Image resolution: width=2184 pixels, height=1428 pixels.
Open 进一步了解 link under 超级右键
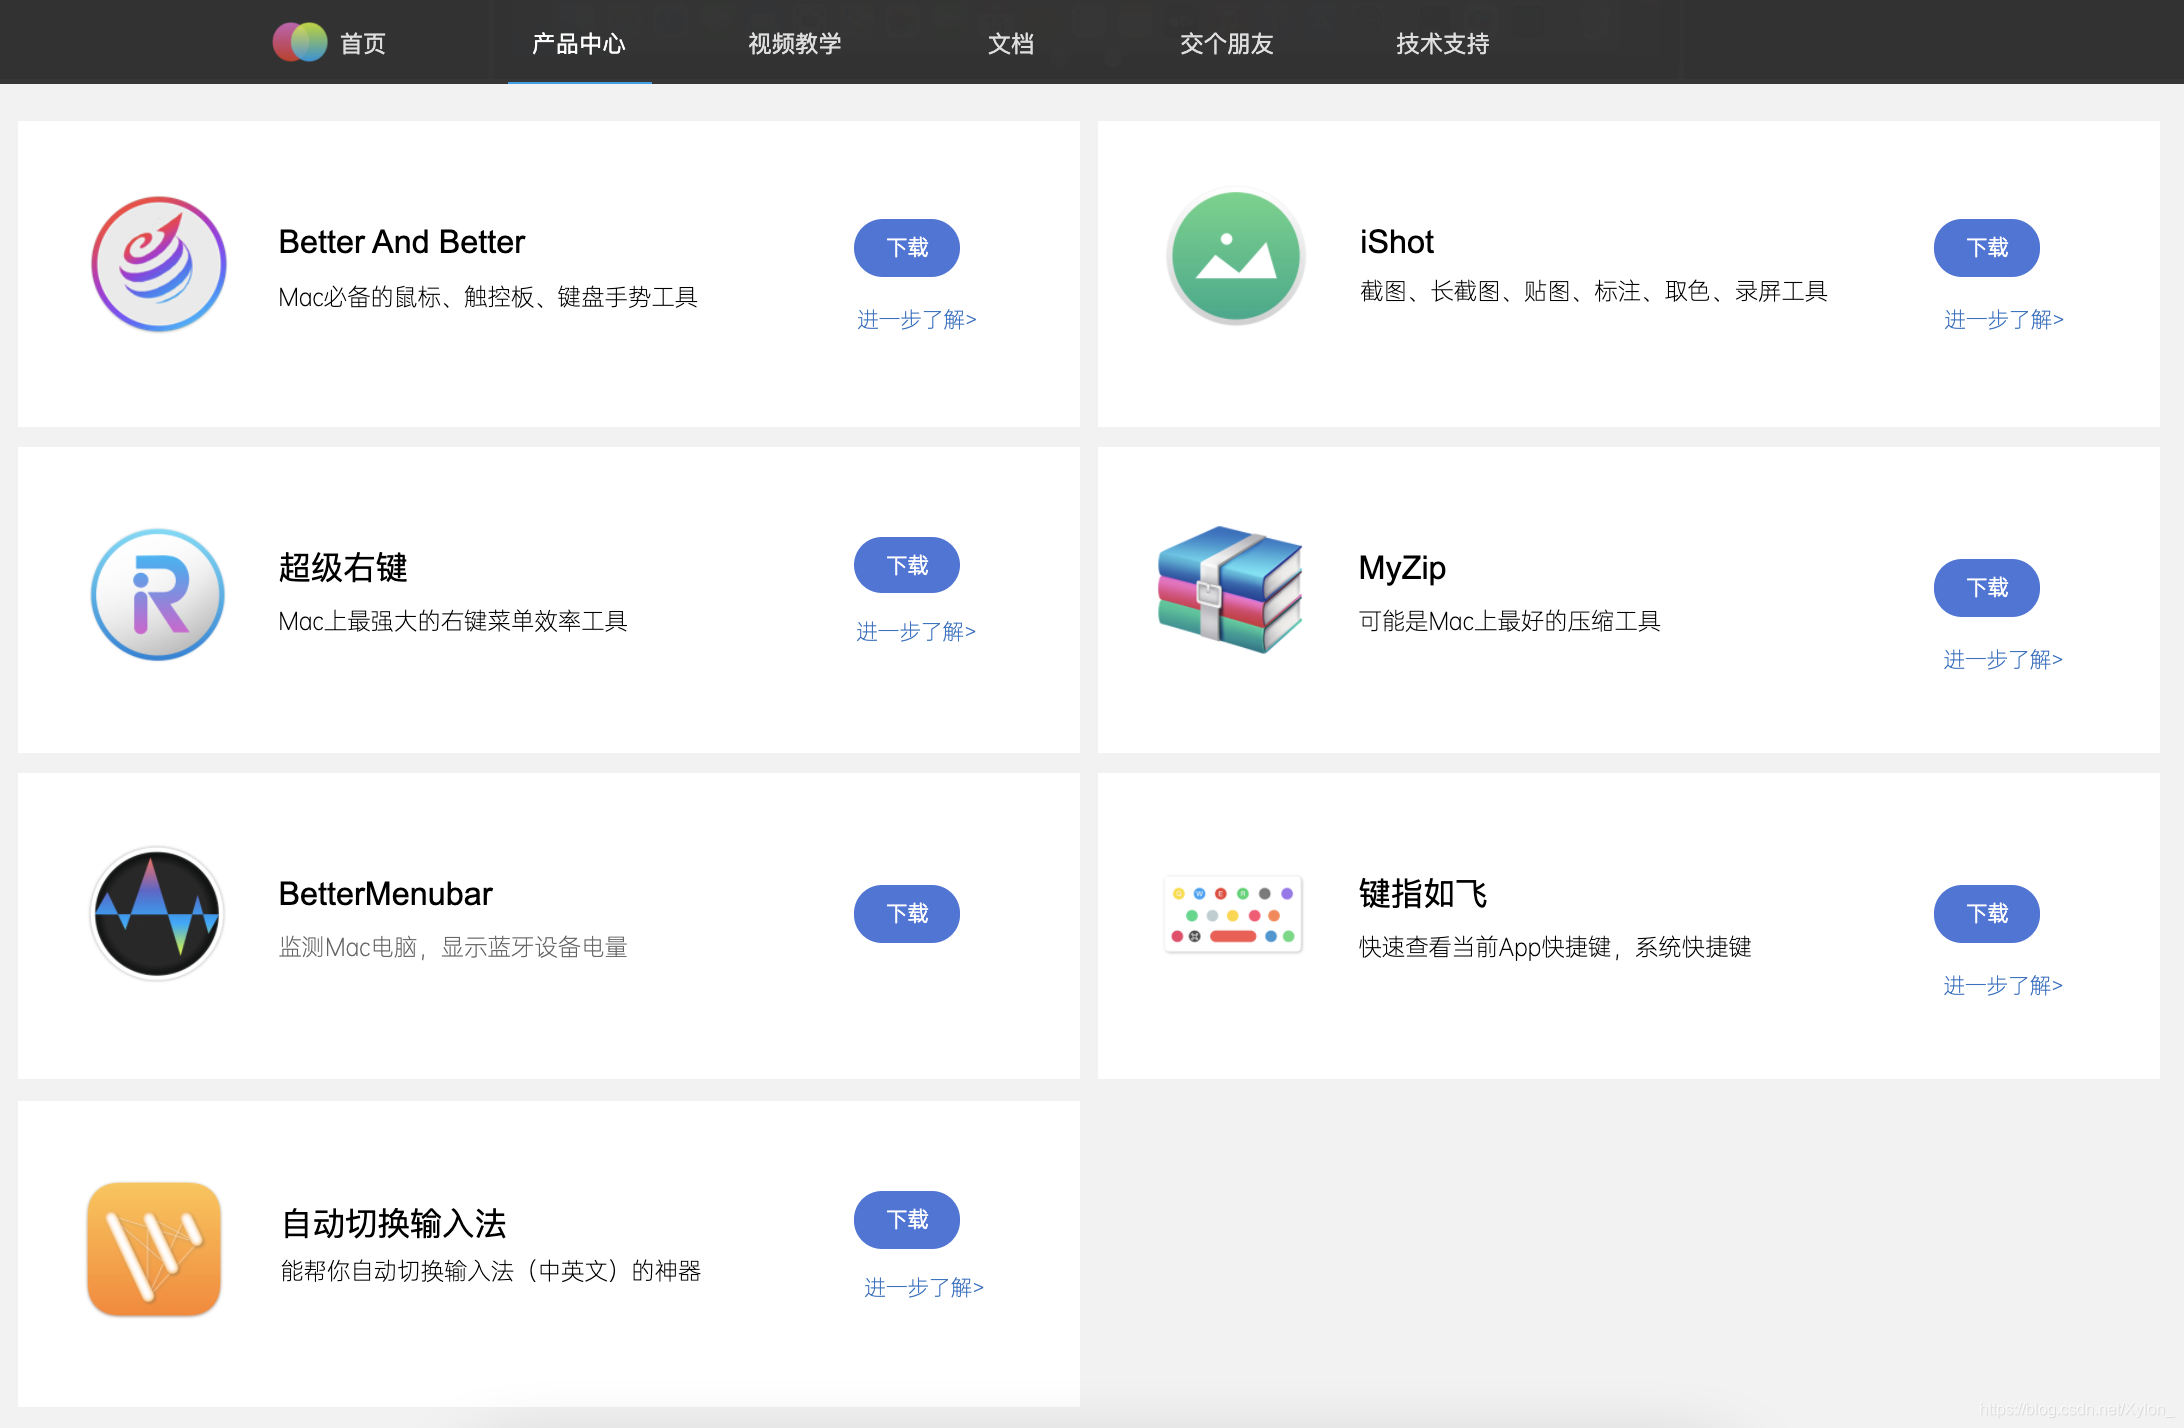click(915, 632)
